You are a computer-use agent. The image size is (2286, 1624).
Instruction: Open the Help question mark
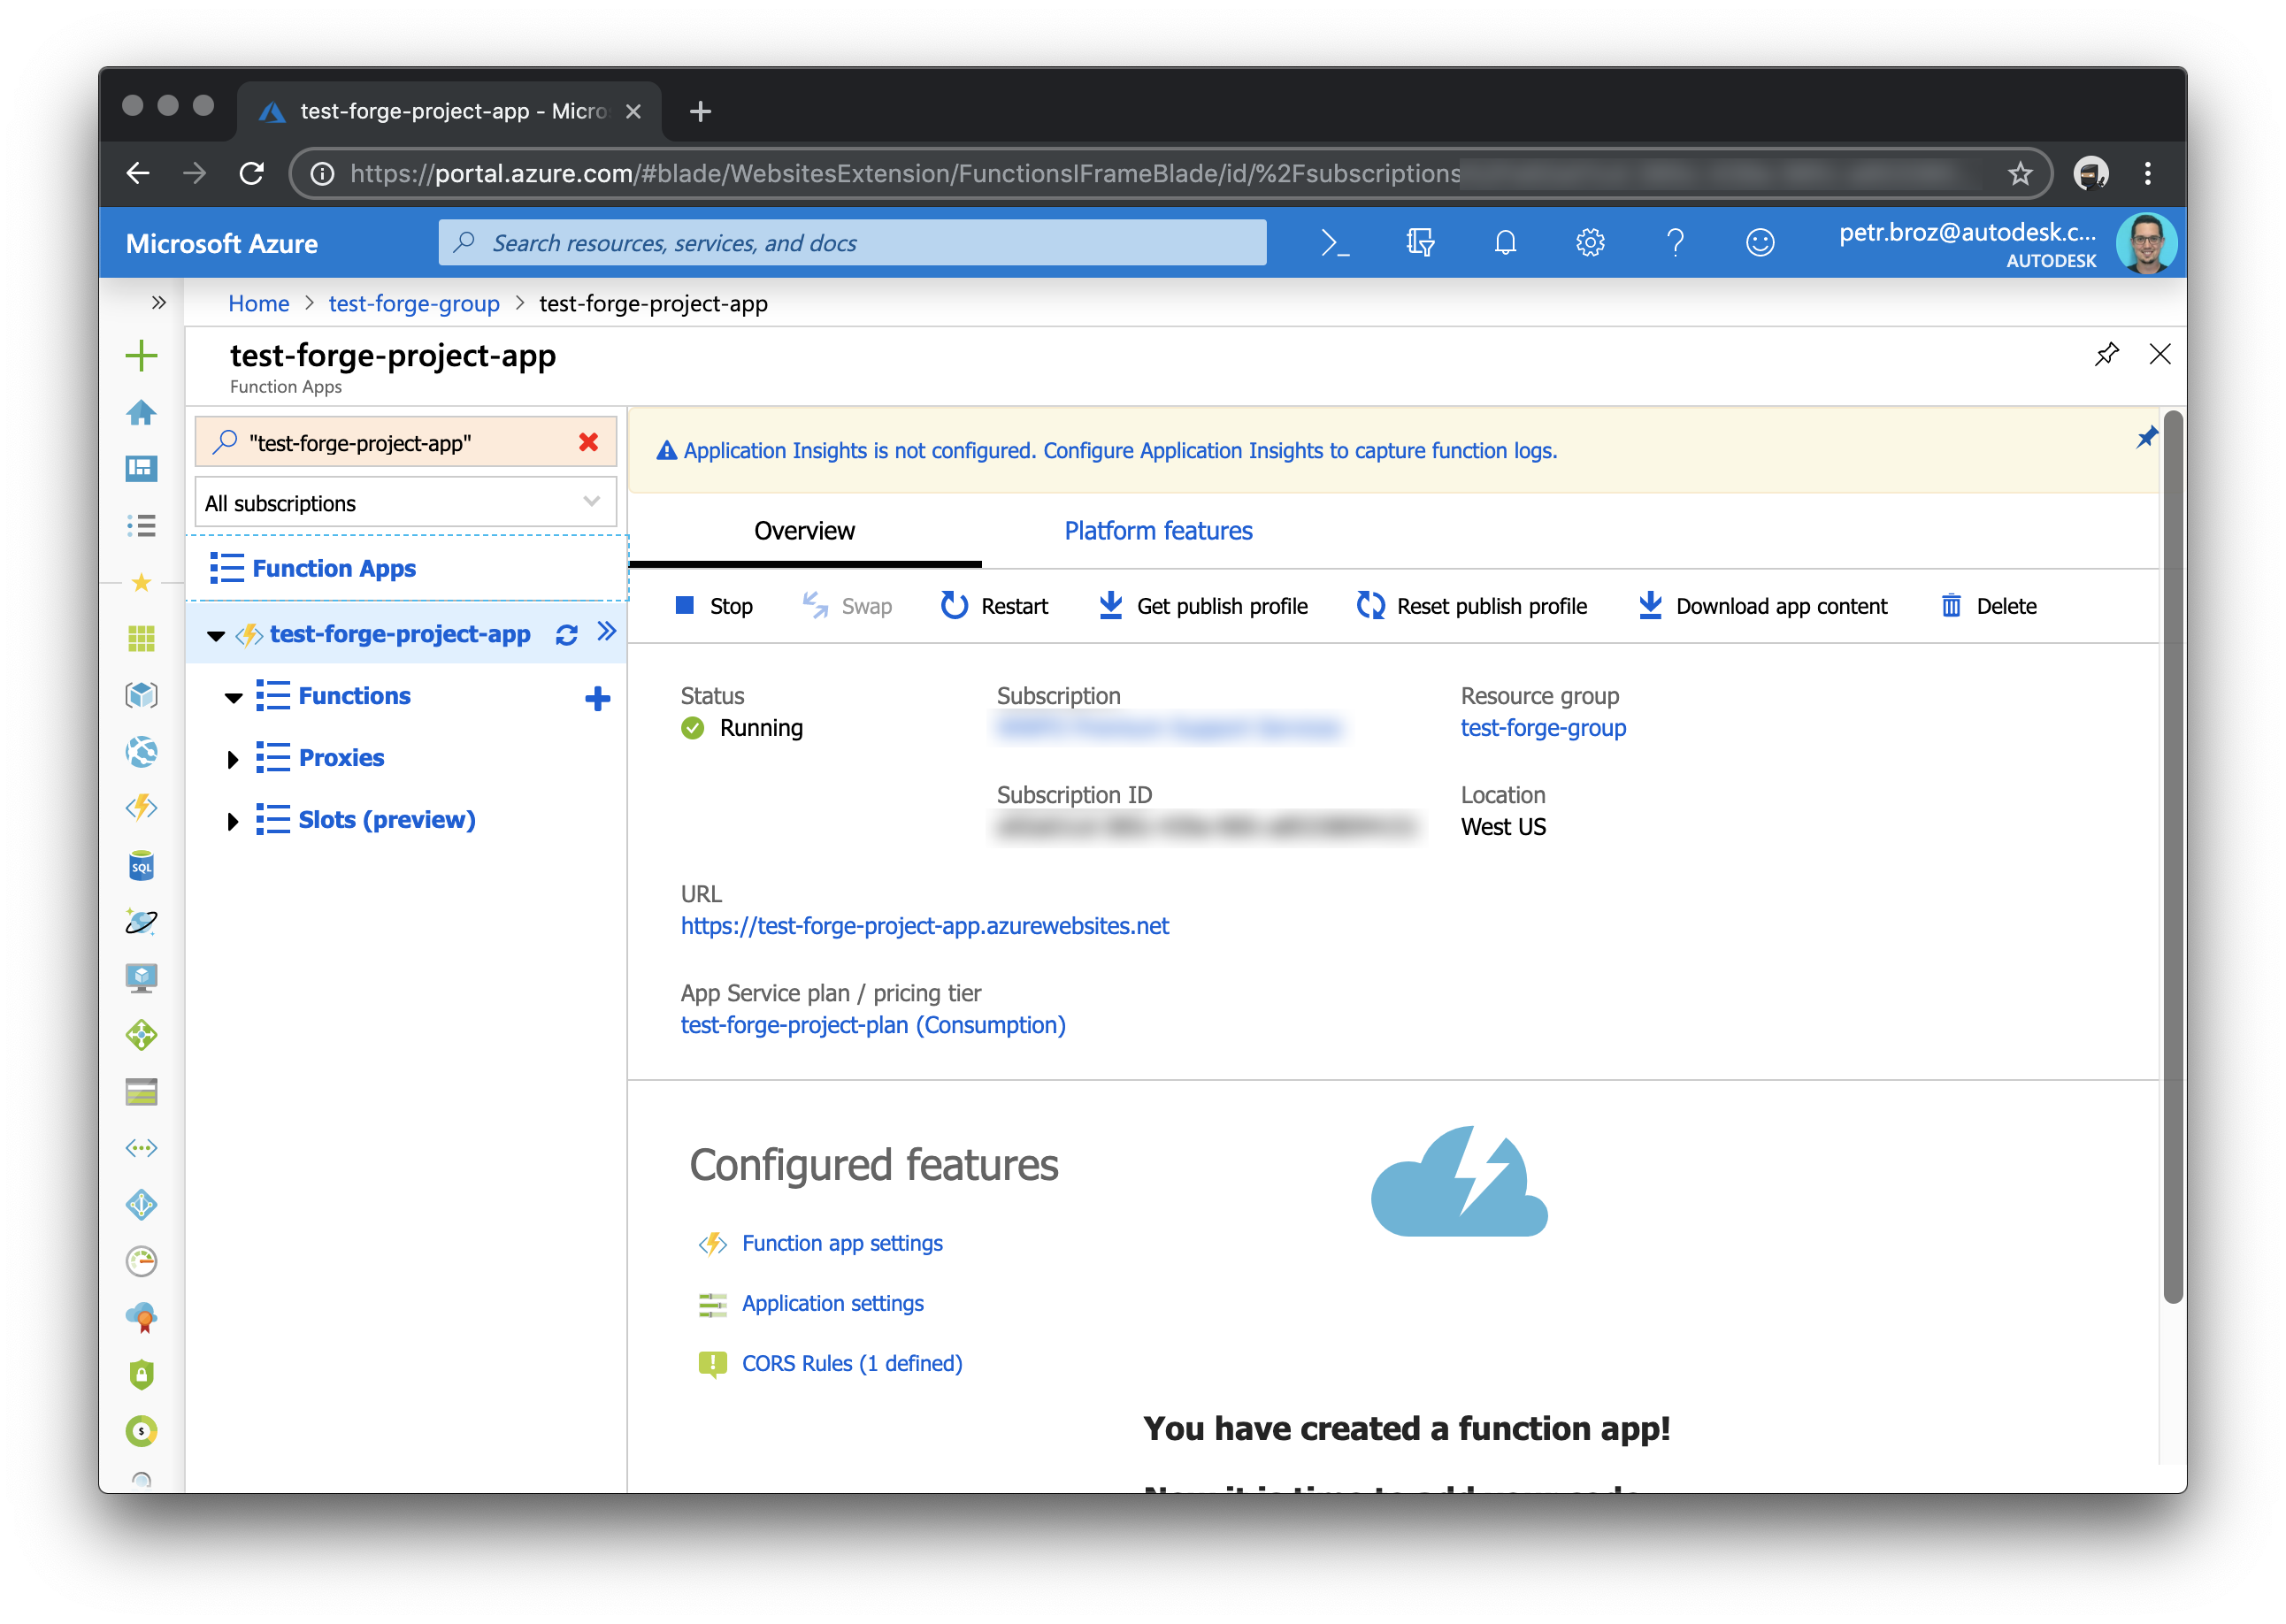1675,243
